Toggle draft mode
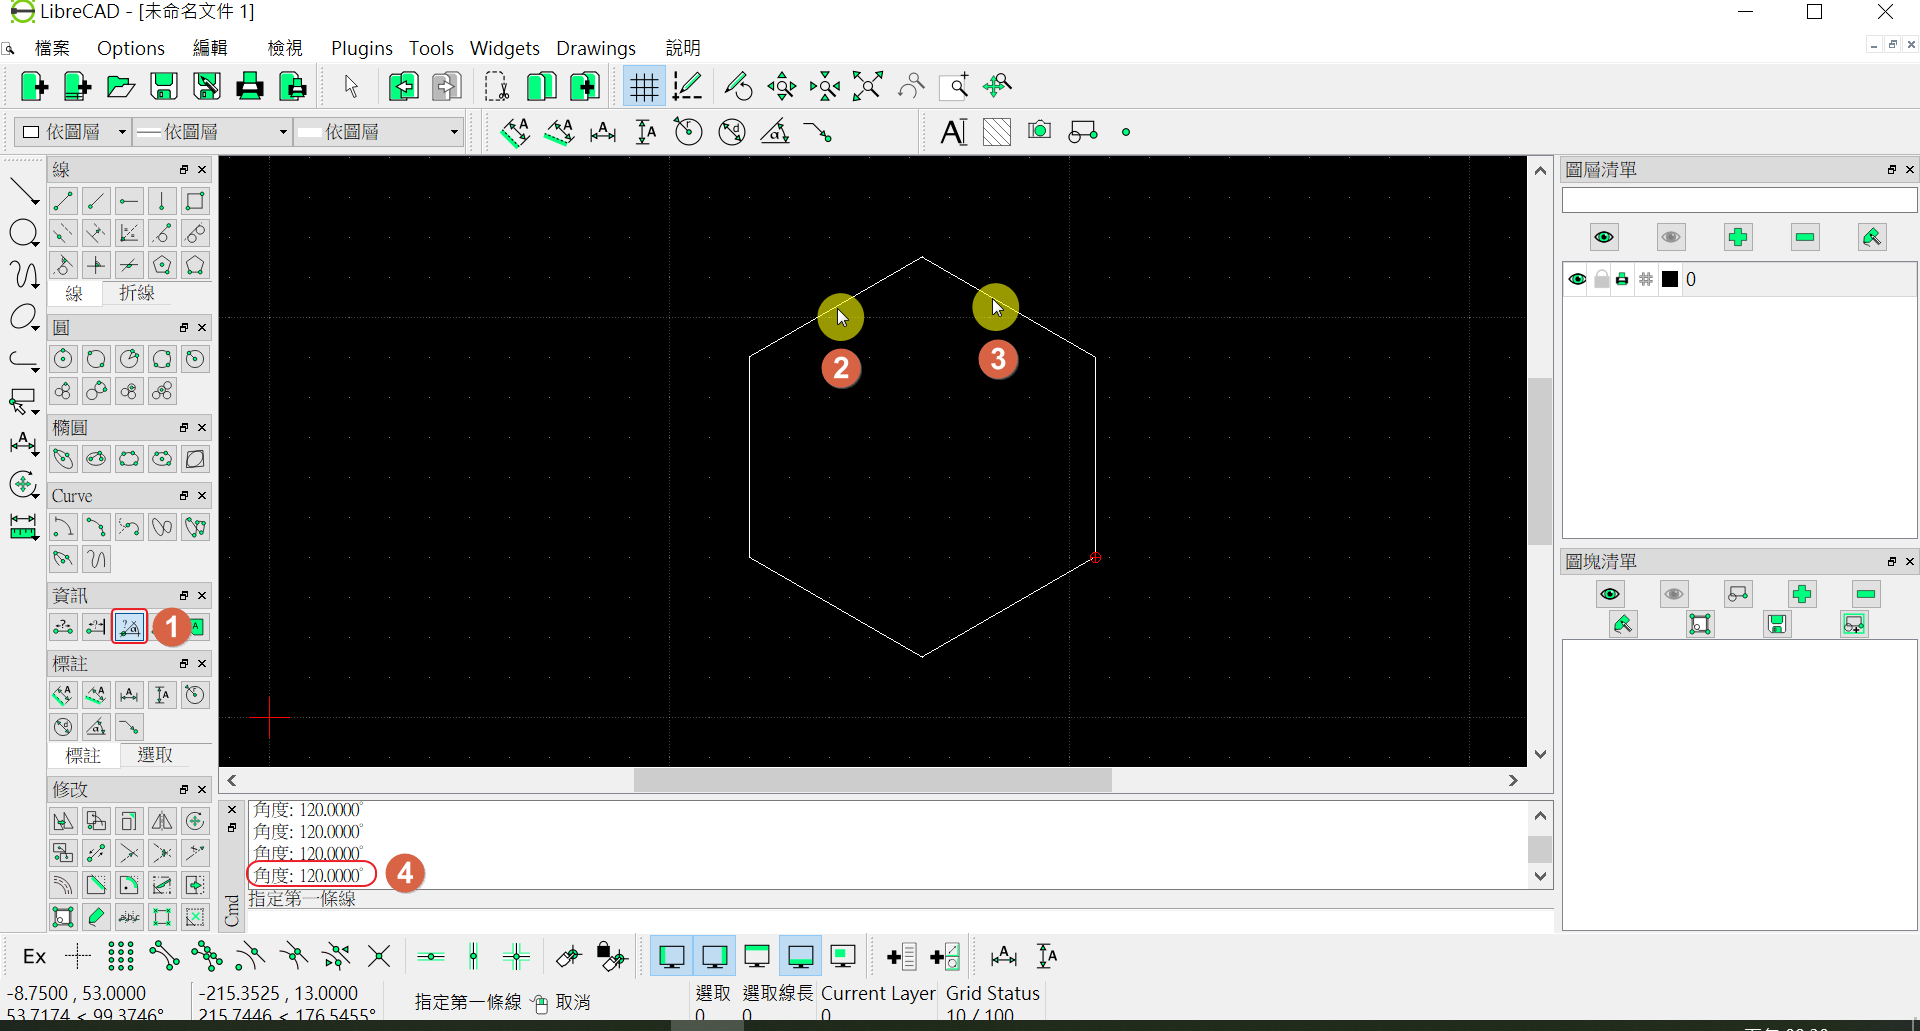1920x1031 pixels. tap(687, 87)
